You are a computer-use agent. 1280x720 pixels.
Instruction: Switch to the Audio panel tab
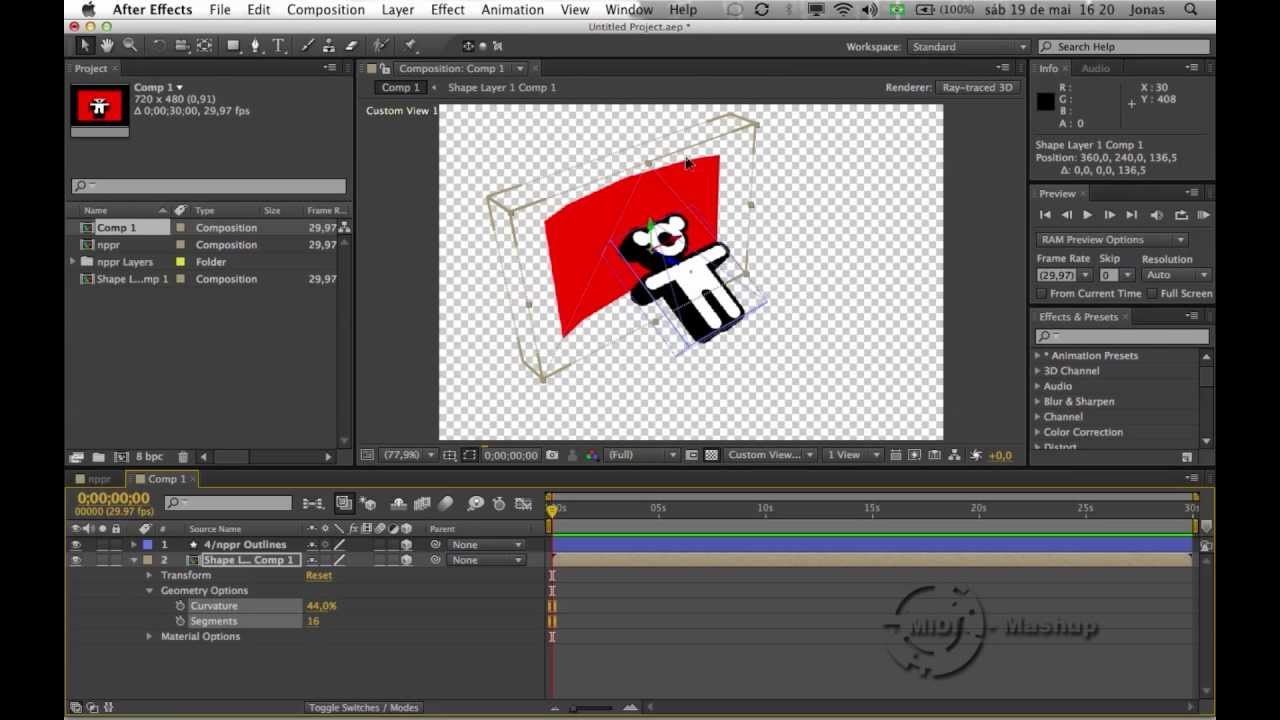[x=1095, y=69]
